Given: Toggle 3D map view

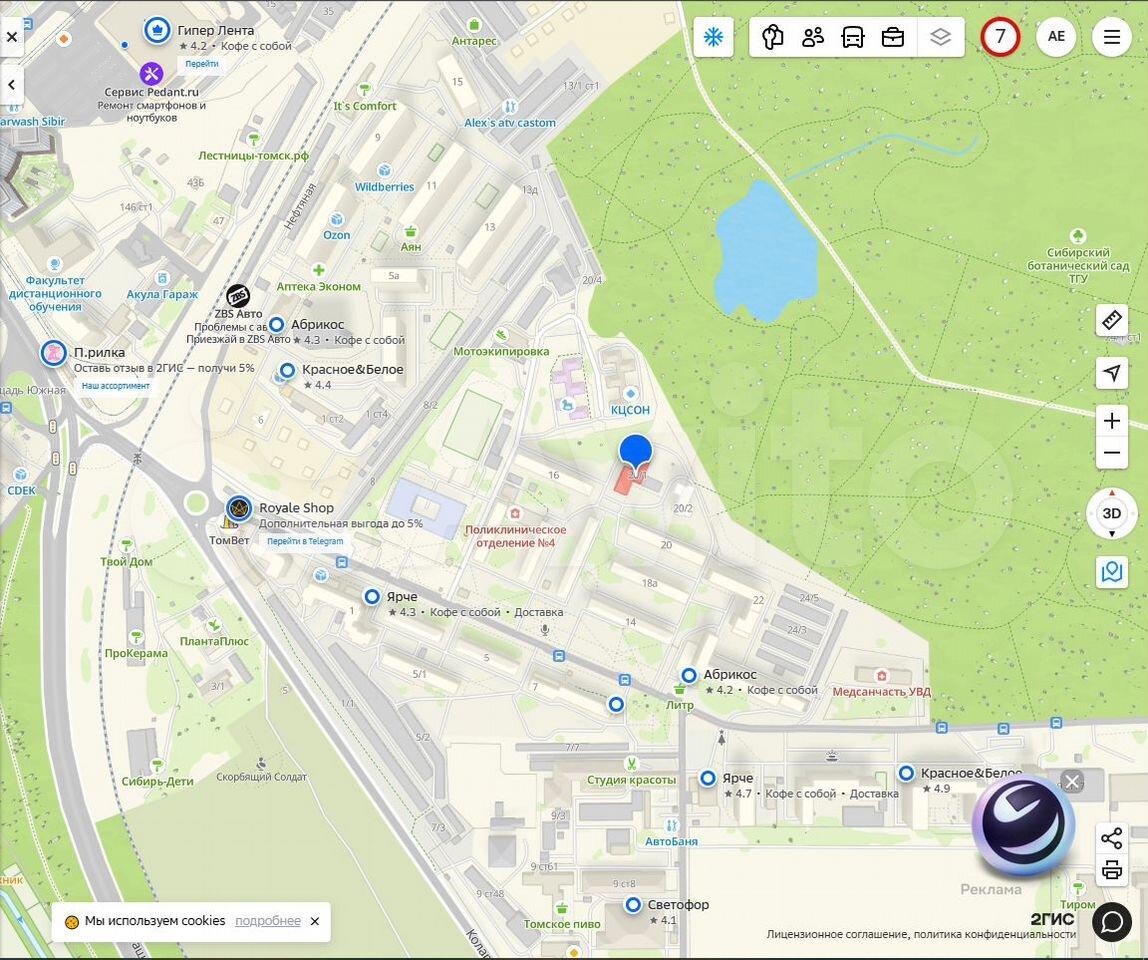Looking at the screenshot, I should [x=1111, y=514].
